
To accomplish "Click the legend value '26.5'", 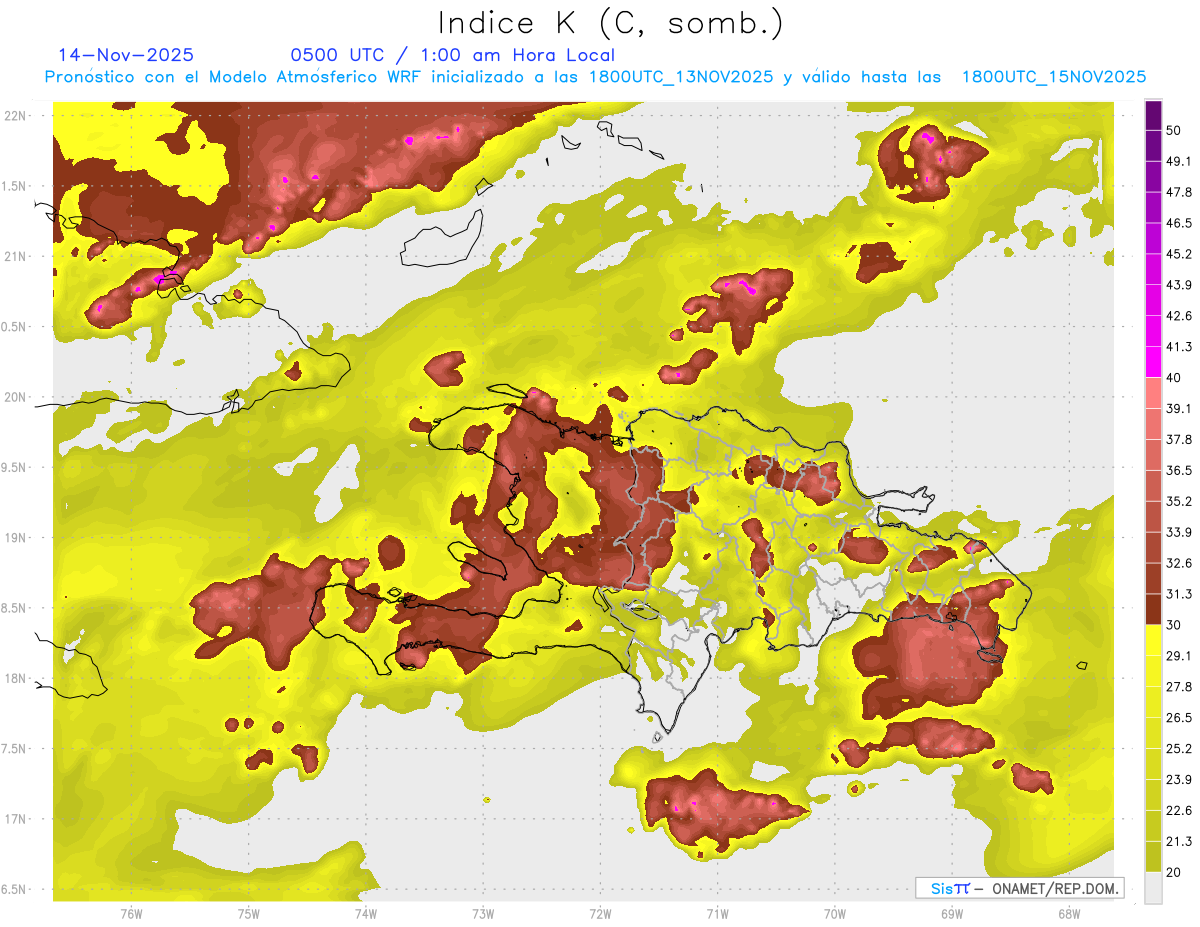I will (x=1179, y=718).
